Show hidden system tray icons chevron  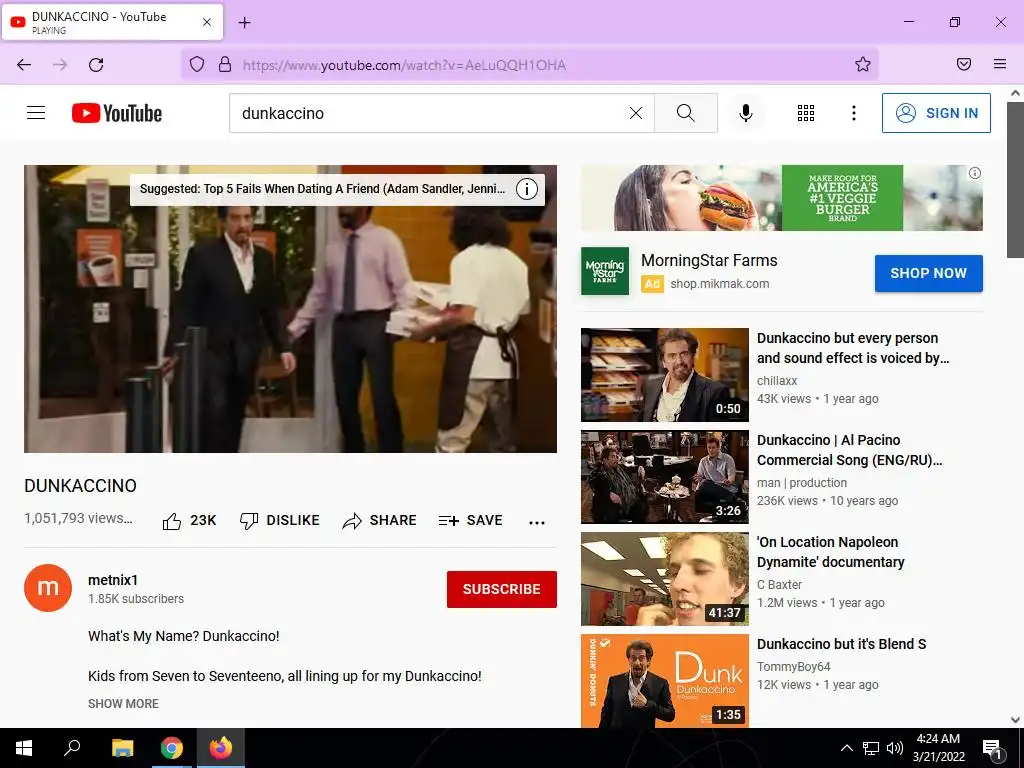click(846, 748)
